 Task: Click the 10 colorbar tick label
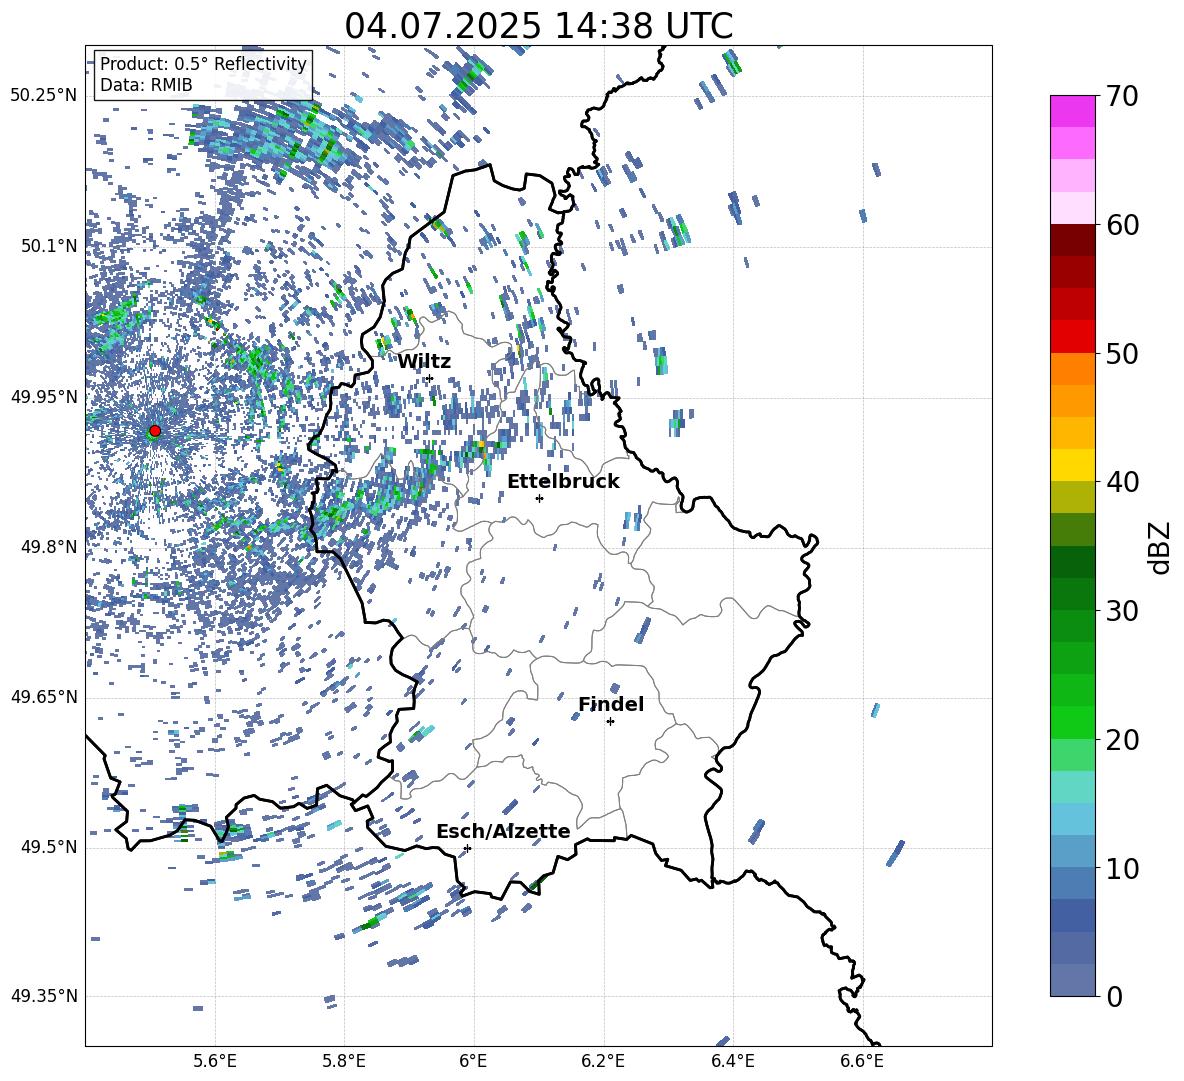(1122, 868)
